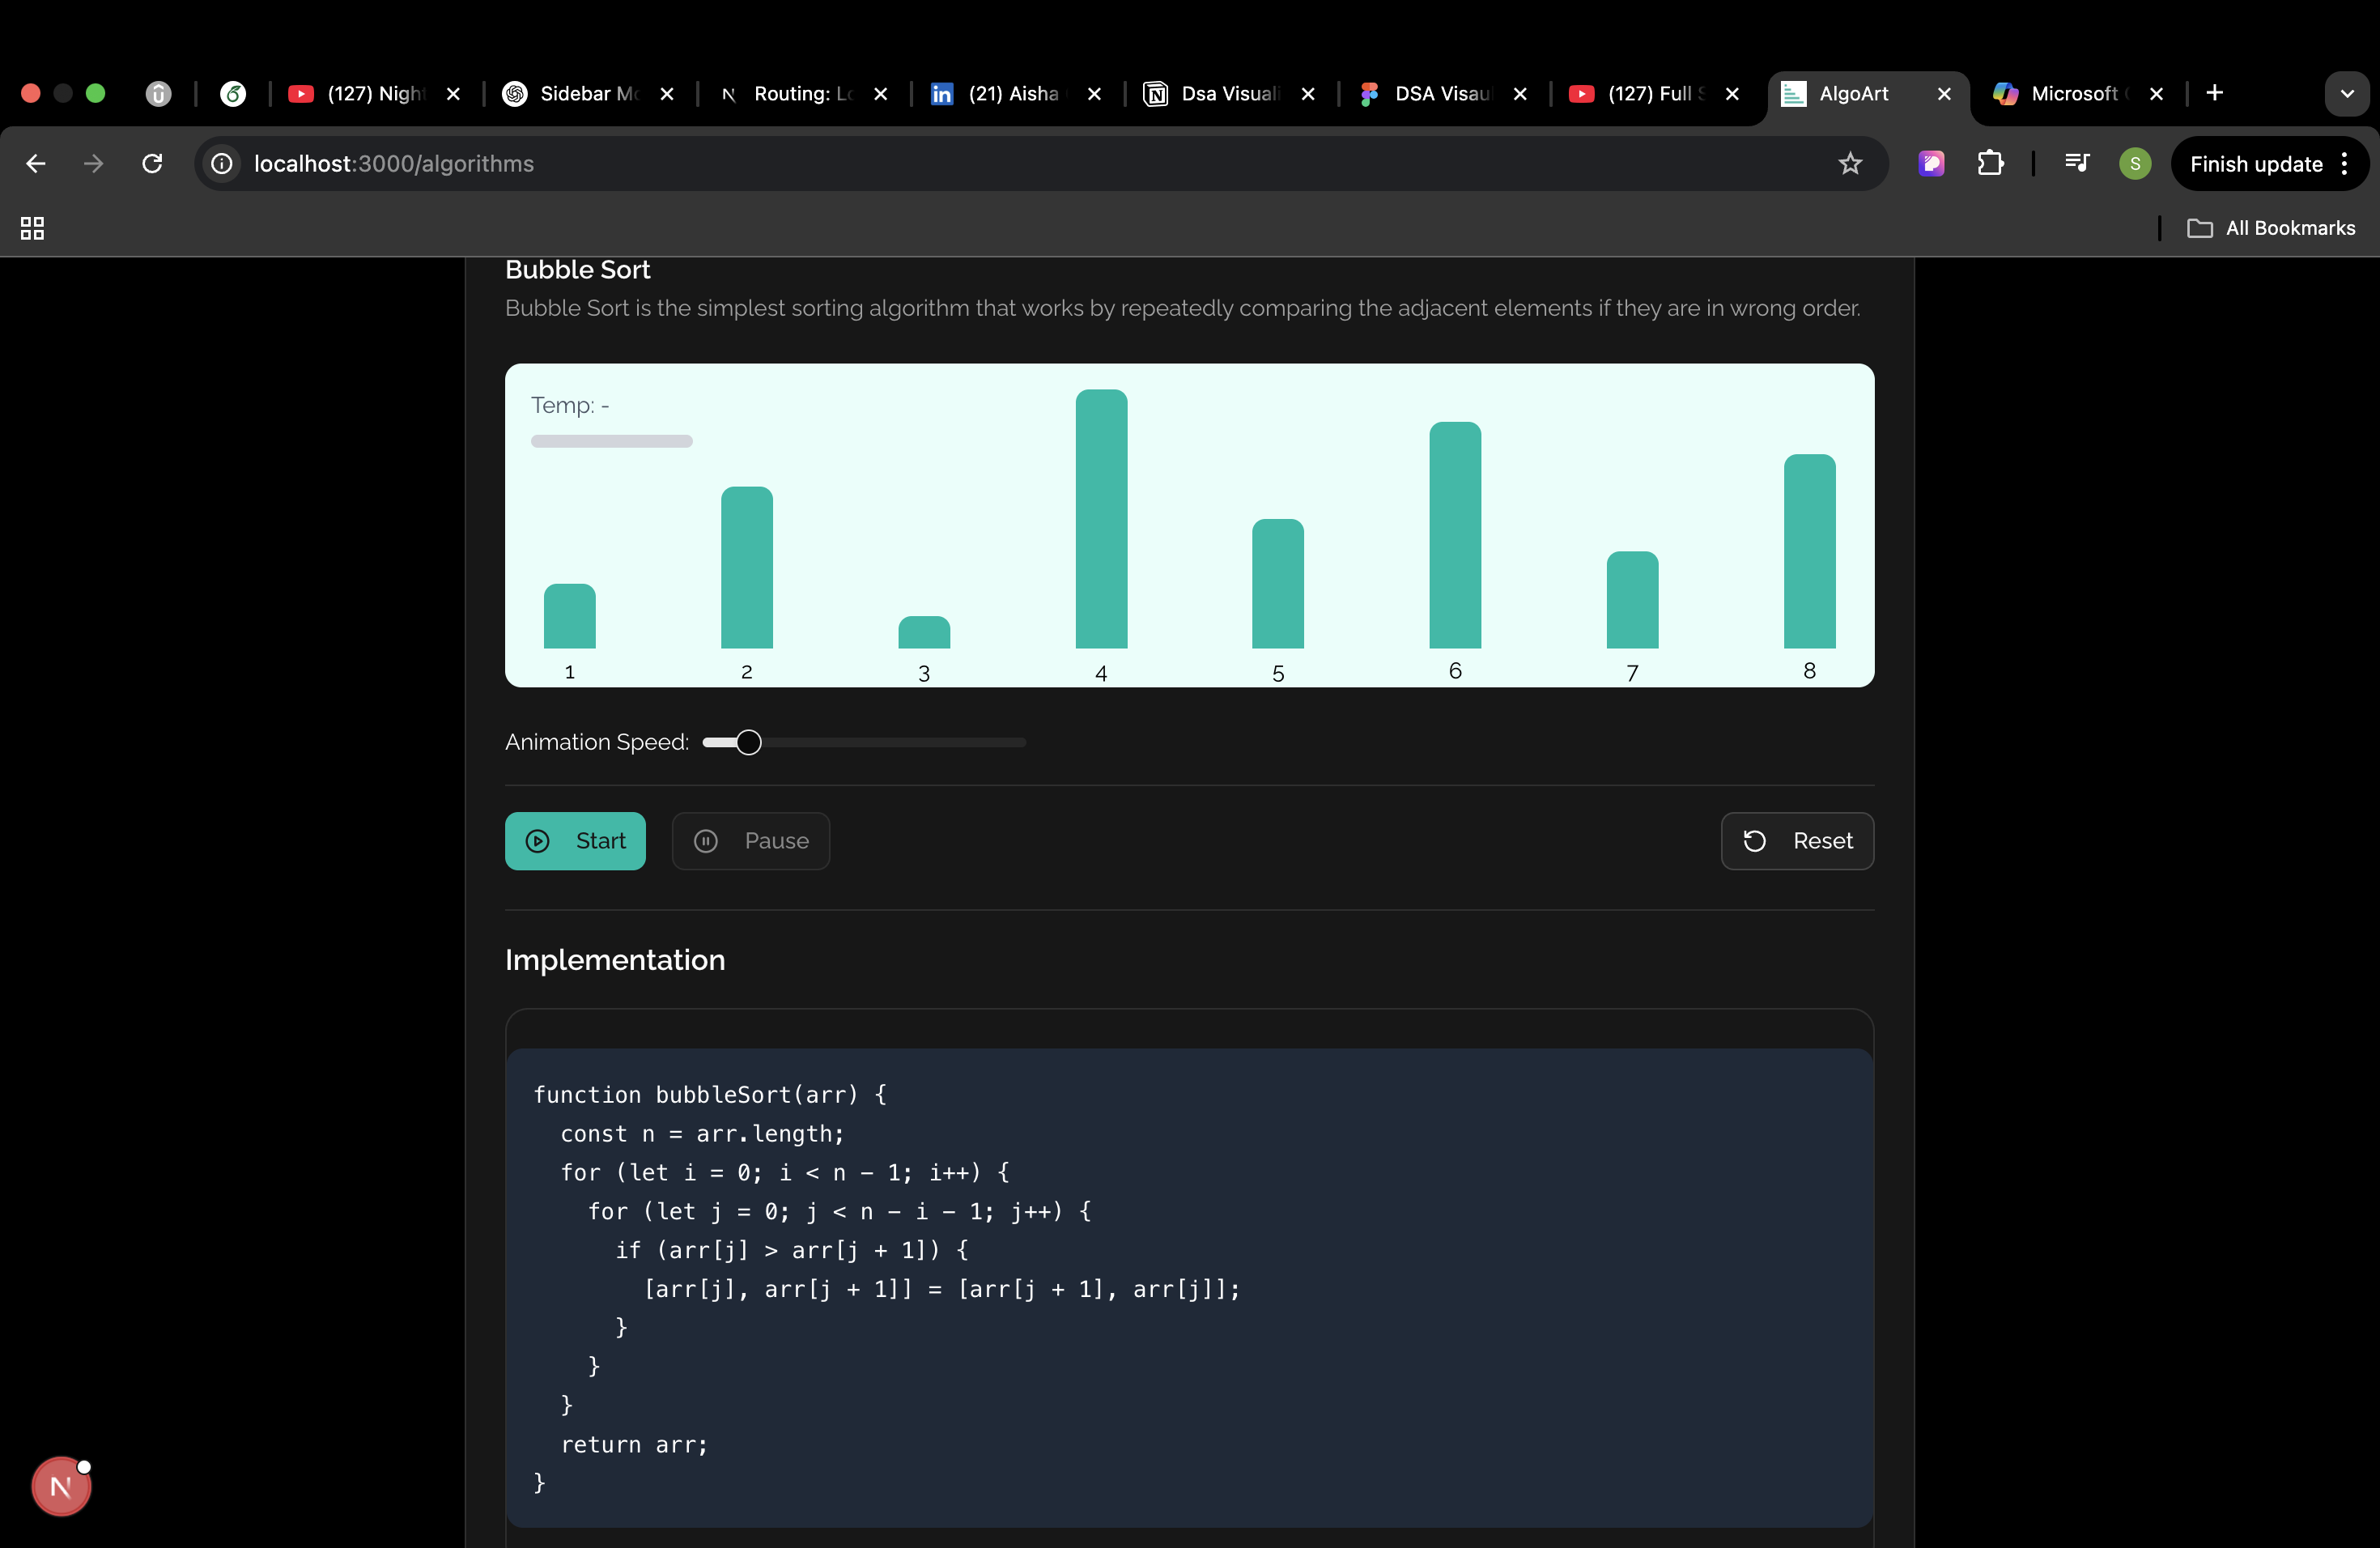Click the Pause button
2380x1548 pixels.
tap(751, 840)
